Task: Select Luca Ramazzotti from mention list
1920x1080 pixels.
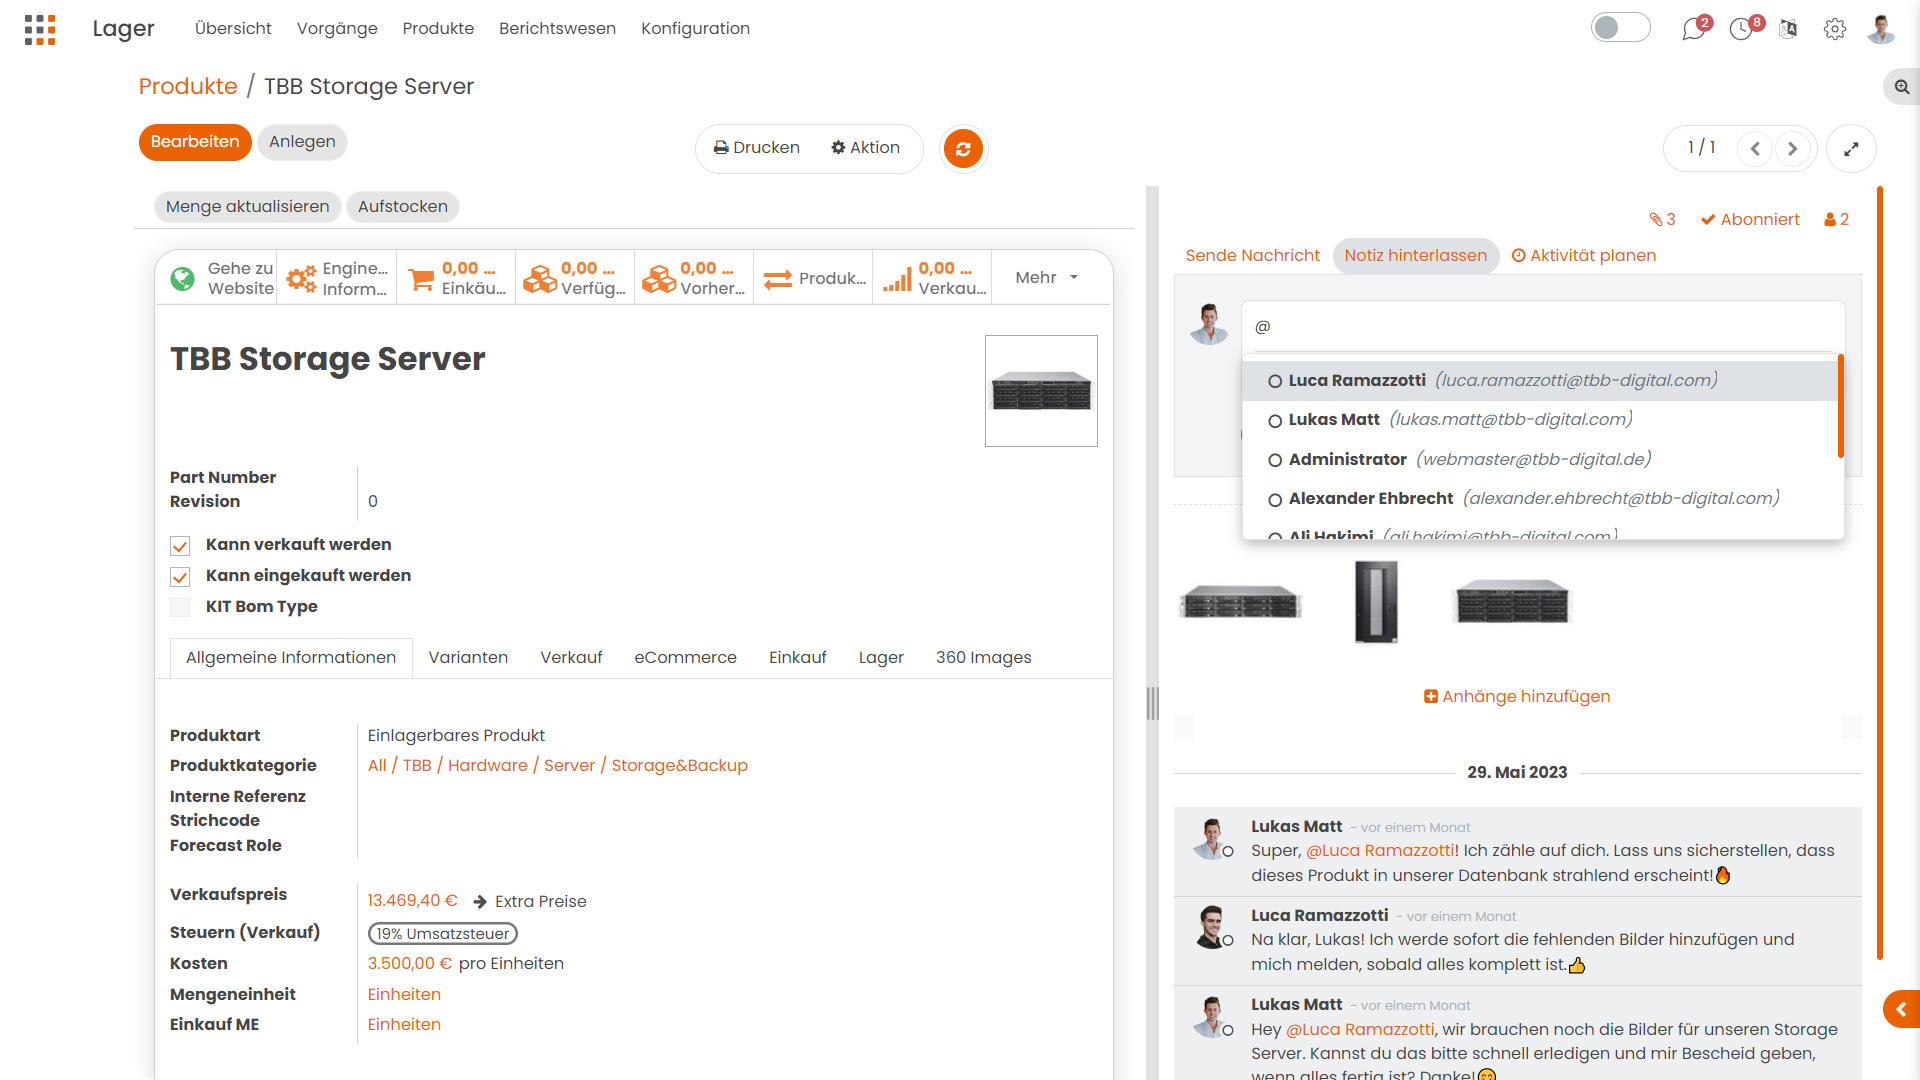Action: click(1540, 381)
